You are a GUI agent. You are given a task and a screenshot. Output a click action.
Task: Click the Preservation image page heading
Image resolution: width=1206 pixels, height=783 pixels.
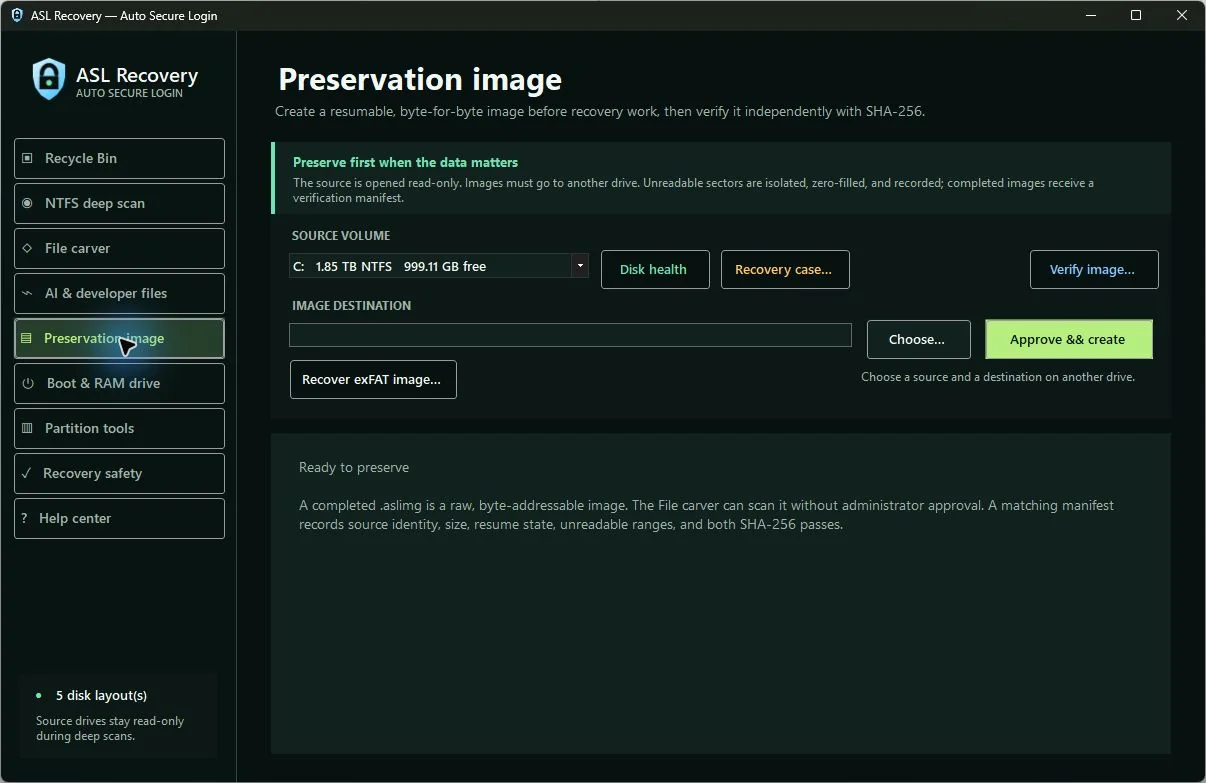point(420,79)
